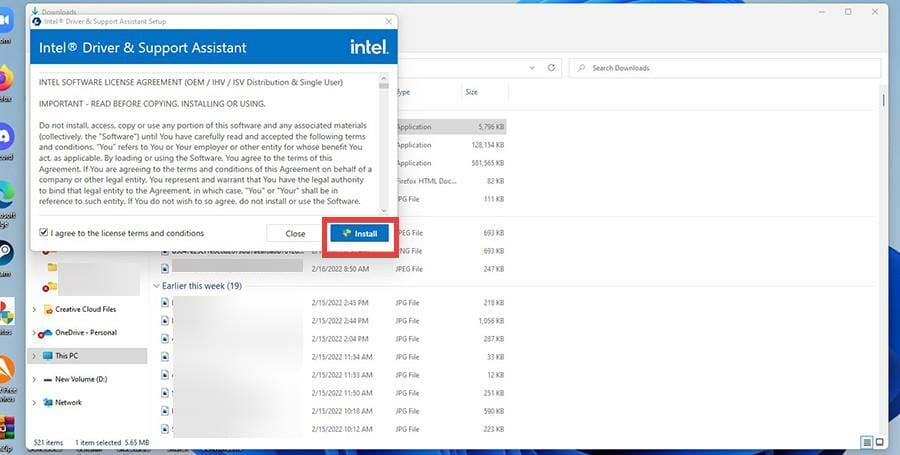Viewport: 900px width, 455px height.
Task: Open the Firefox desktop icon
Action: (5, 78)
